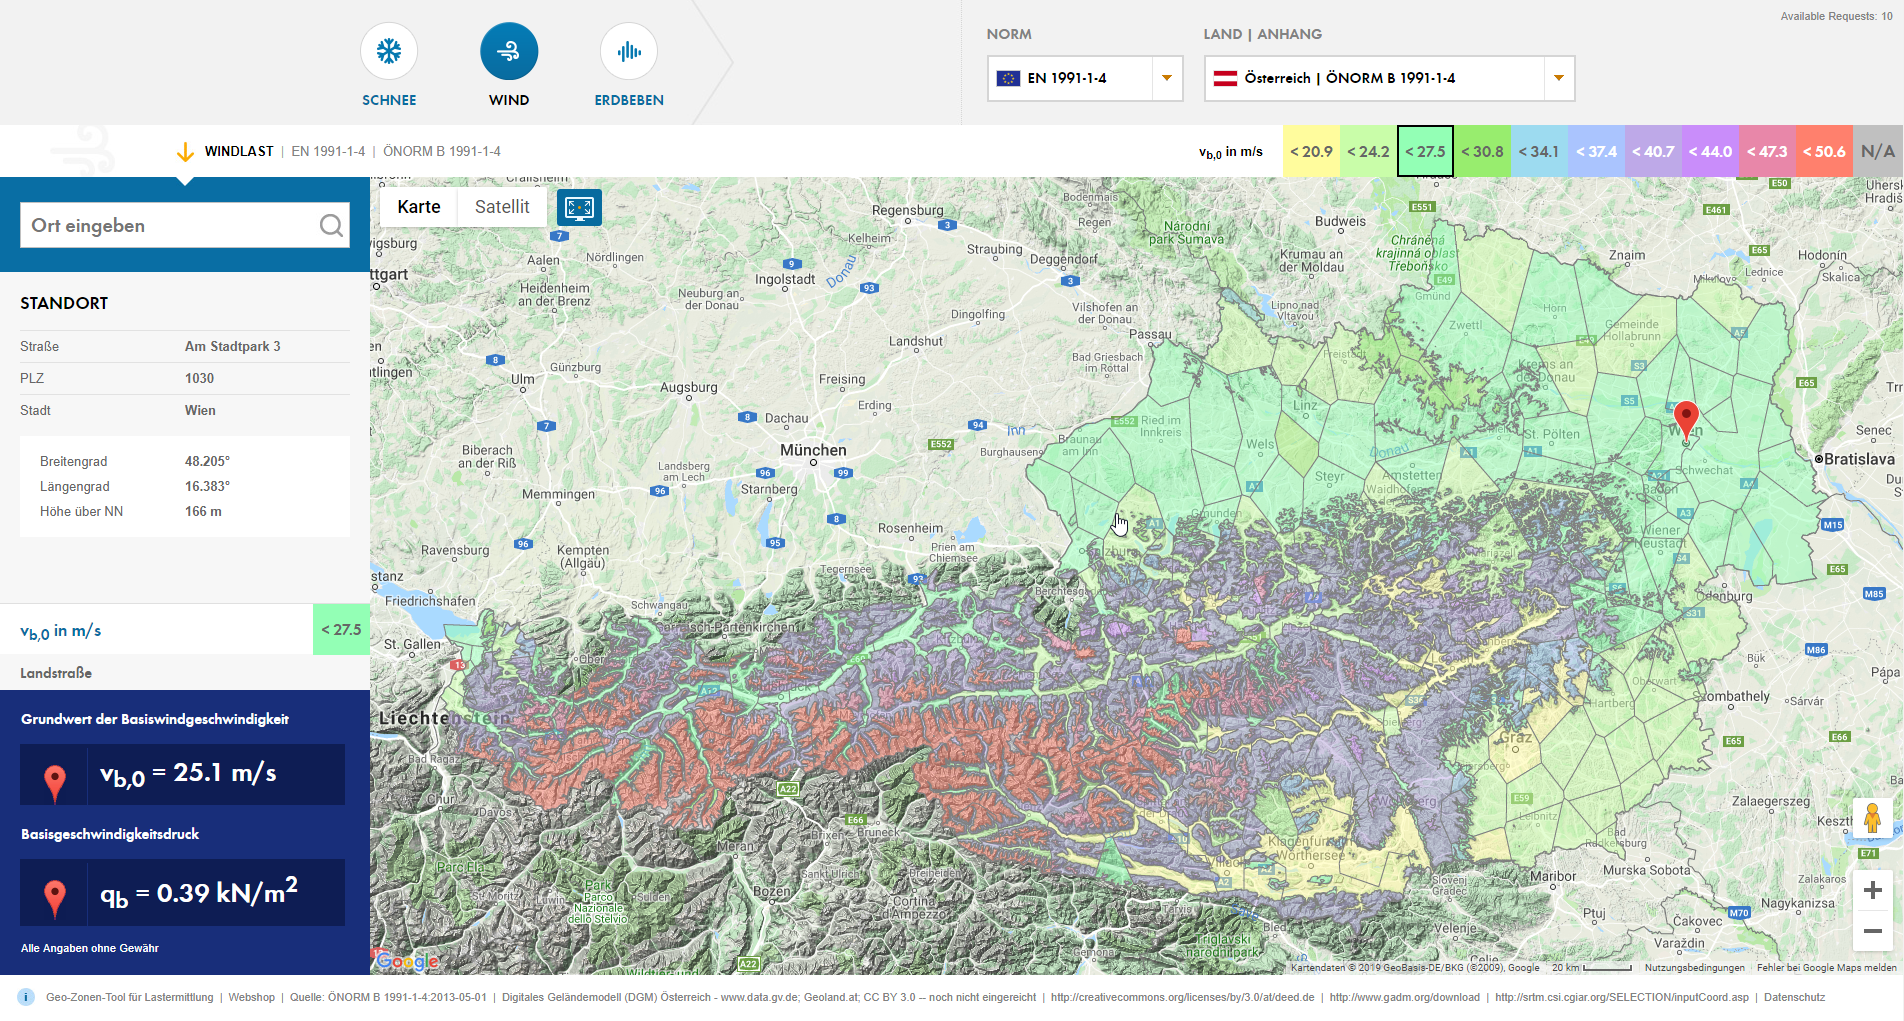Select the SCHNEE snowflake icon

[x=389, y=50]
